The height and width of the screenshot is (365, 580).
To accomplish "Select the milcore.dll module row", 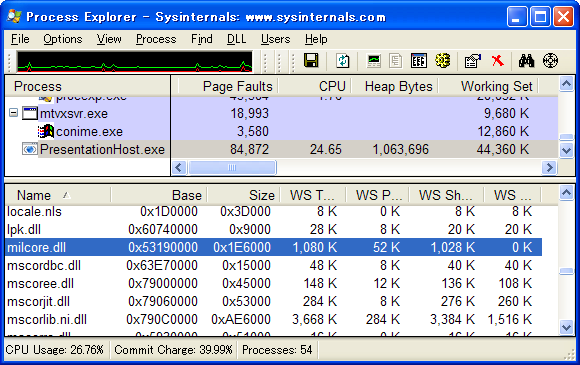I will coord(273,247).
